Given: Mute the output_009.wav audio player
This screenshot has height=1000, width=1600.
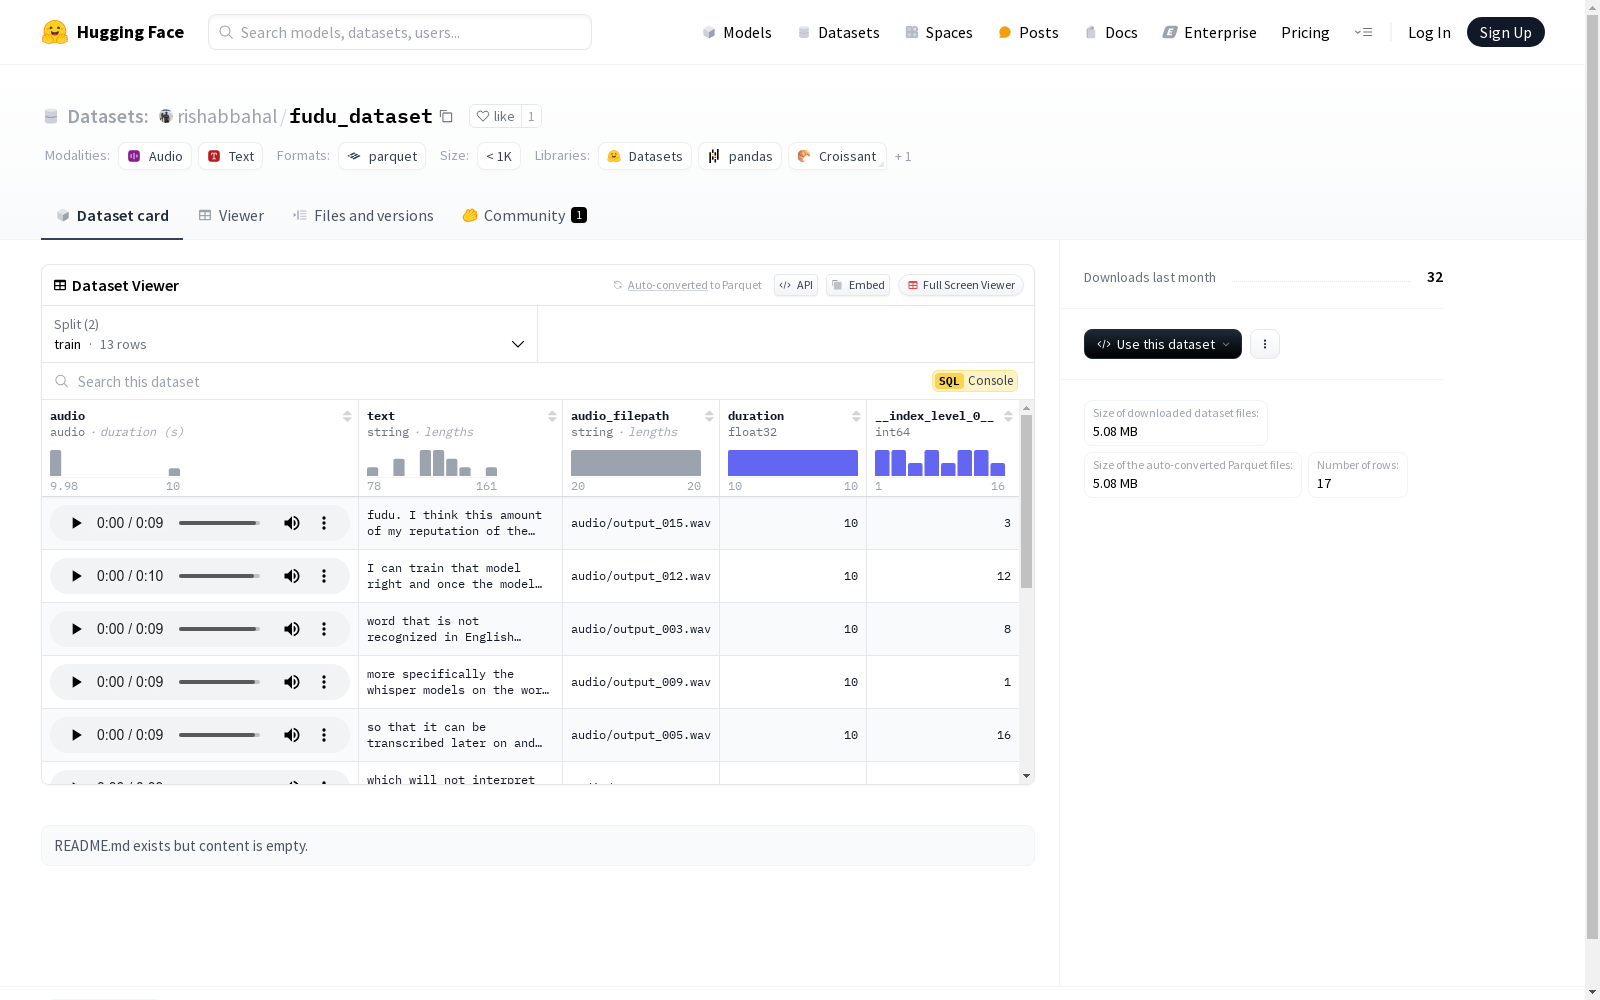Looking at the screenshot, I should click(292, 682).
